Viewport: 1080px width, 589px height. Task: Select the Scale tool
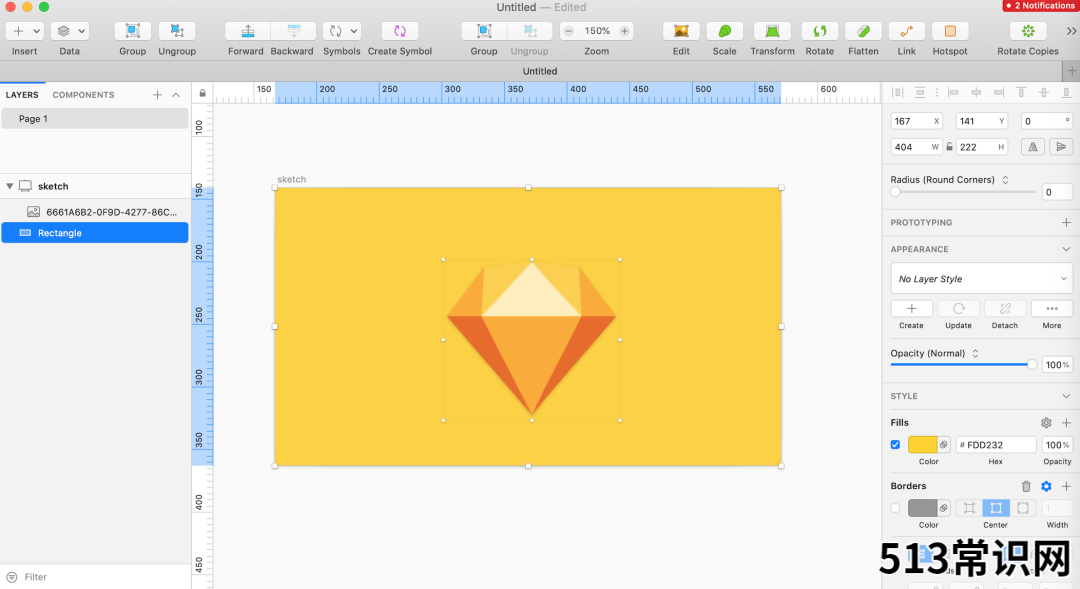tap(725, 31)
